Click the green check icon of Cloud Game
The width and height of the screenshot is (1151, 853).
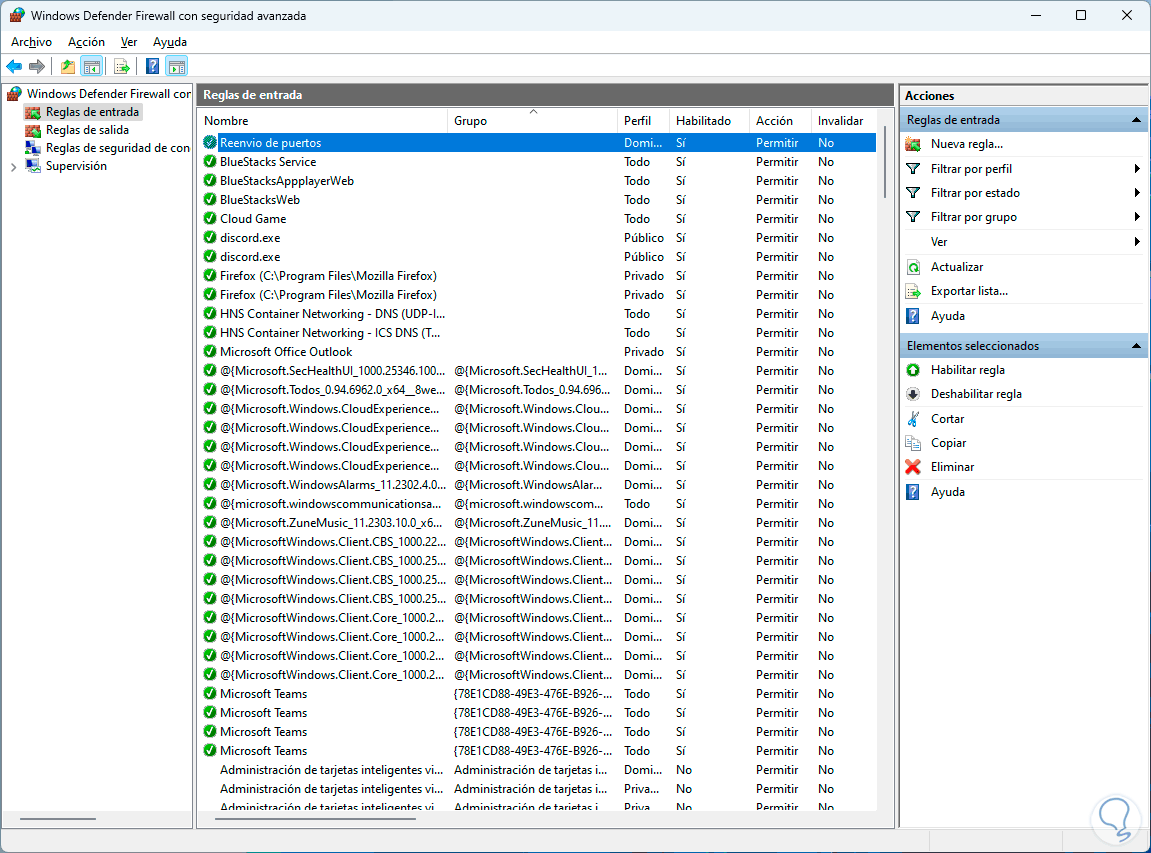point(210,219)
